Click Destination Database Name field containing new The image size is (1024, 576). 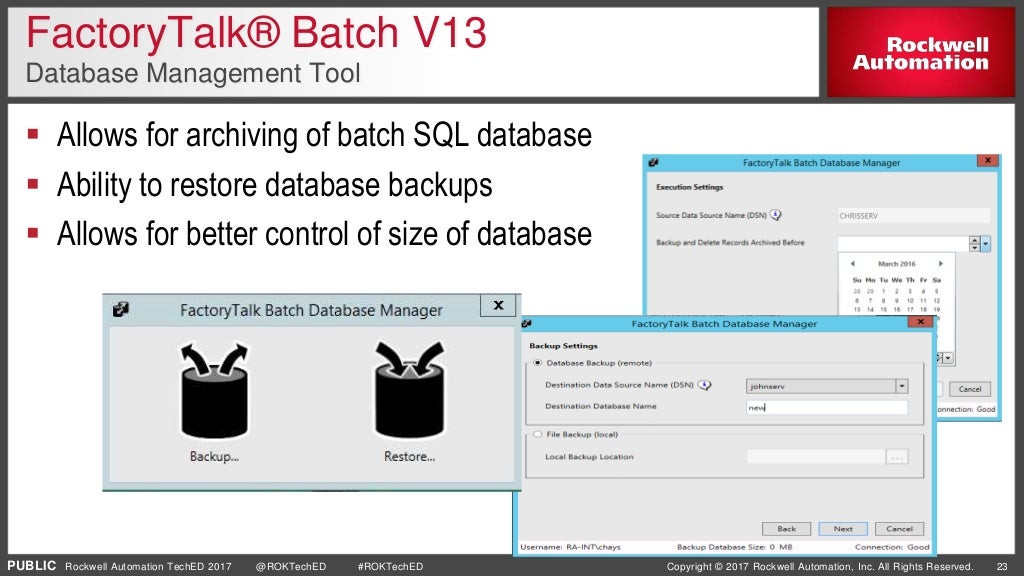click(x=827, y=407)
